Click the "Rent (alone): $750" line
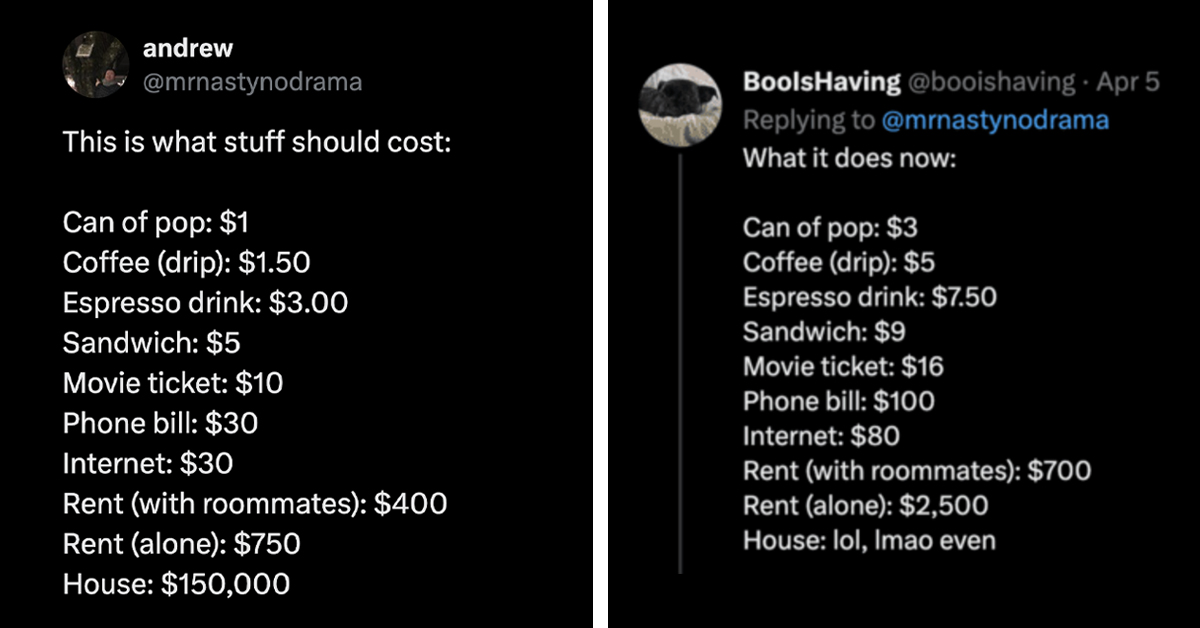Screen dimensions: 1200x628 coord(181,543)
